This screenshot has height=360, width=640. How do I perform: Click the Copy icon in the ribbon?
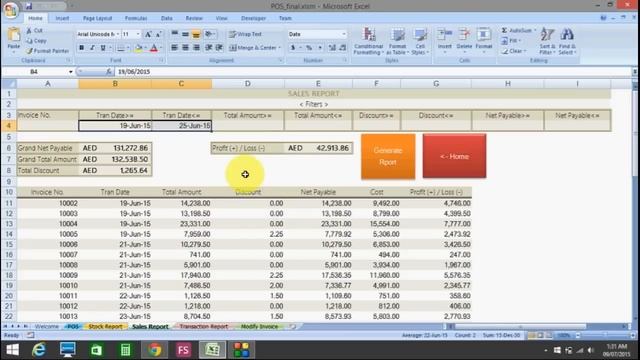click(x=29, y=41)
